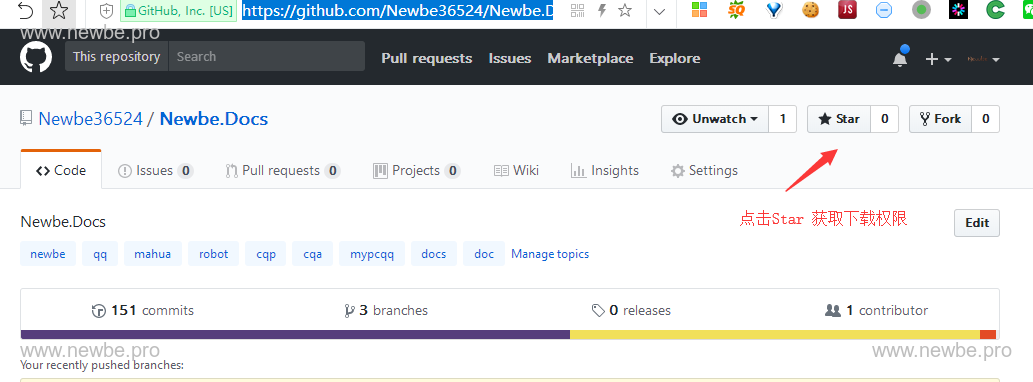This screenshot has width=1033, height=382.
Task: Click purple segment of language bar
Action: (295, 335)
